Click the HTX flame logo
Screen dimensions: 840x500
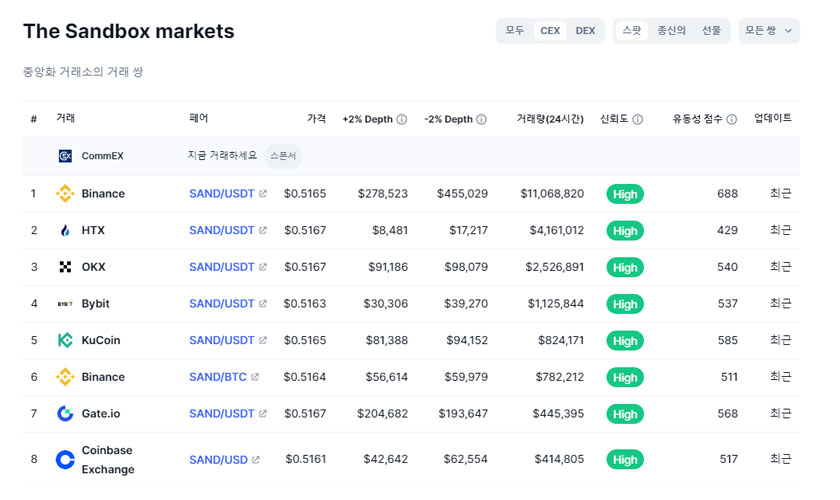point(65,230)
